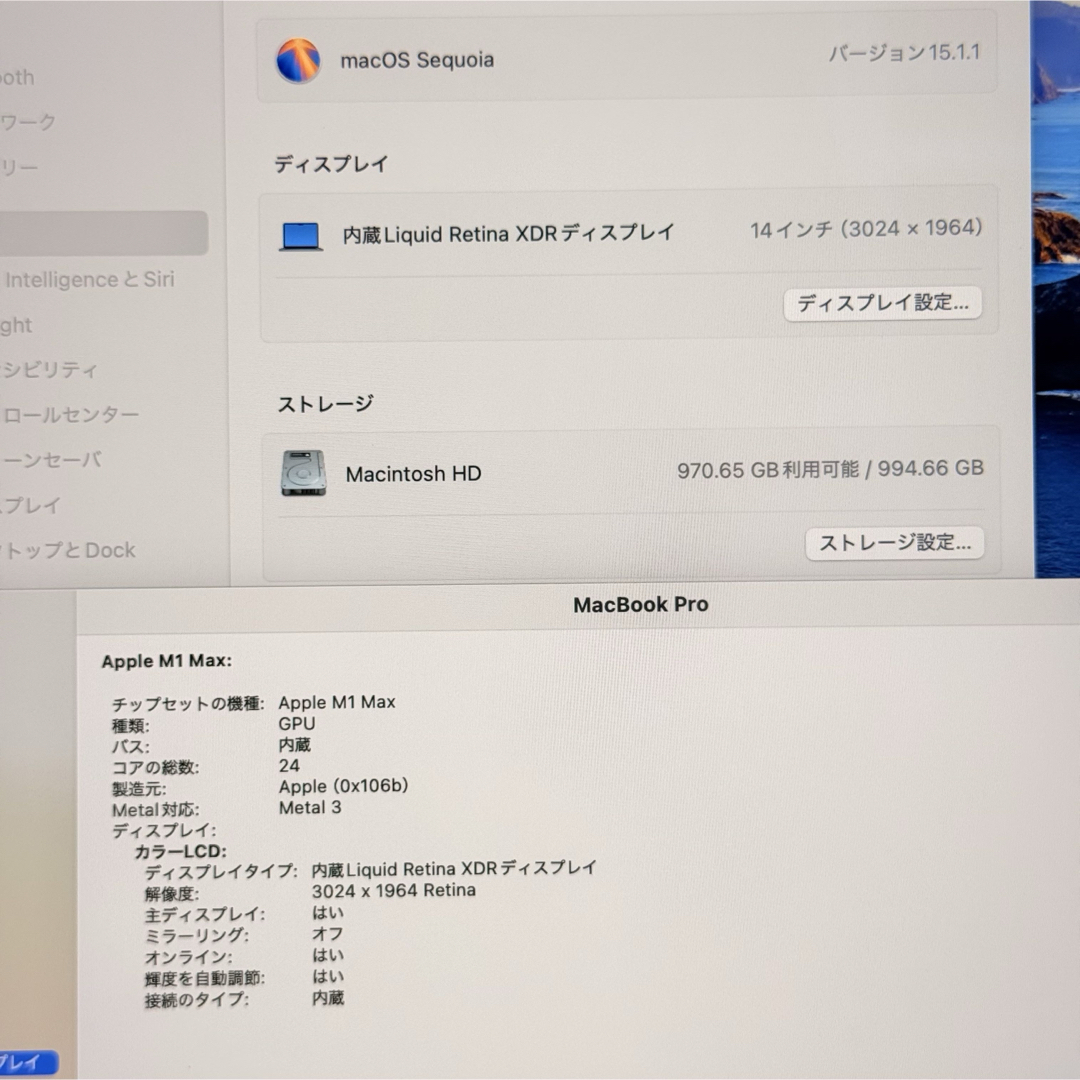Open the sidebar item ending in 'oth'
The height and width of the screenshot is (1080, 1080).
coord(17,78)
